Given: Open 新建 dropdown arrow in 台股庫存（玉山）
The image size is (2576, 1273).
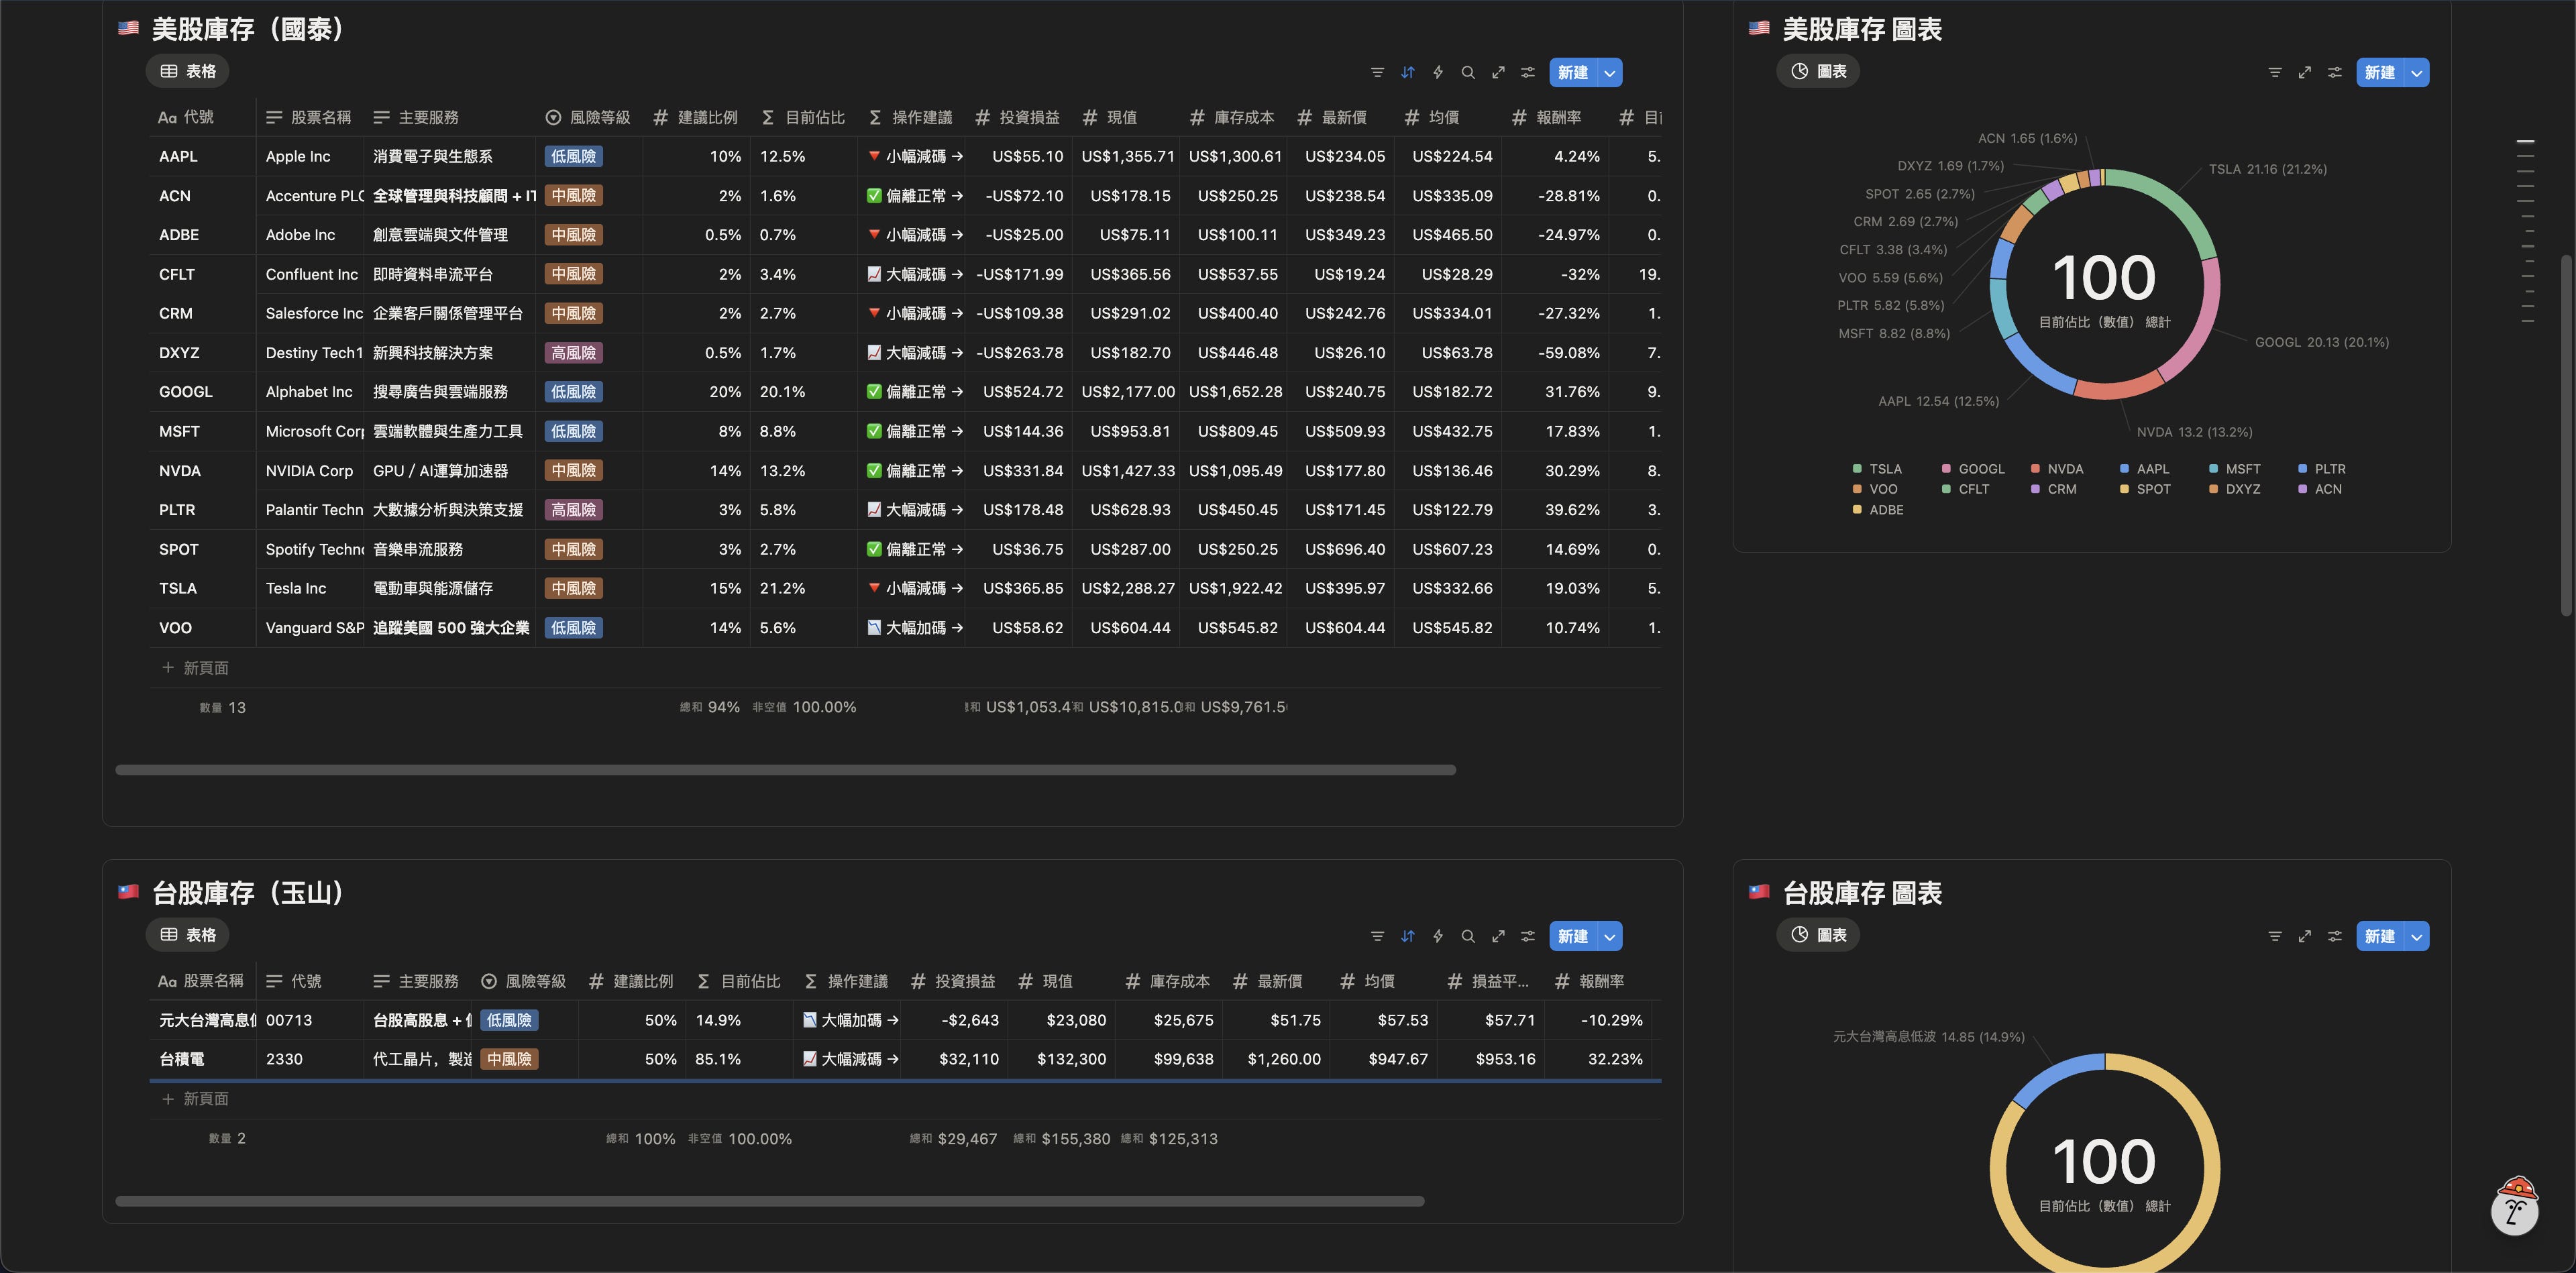Looking at the screenshot, I should point(1609,936).
